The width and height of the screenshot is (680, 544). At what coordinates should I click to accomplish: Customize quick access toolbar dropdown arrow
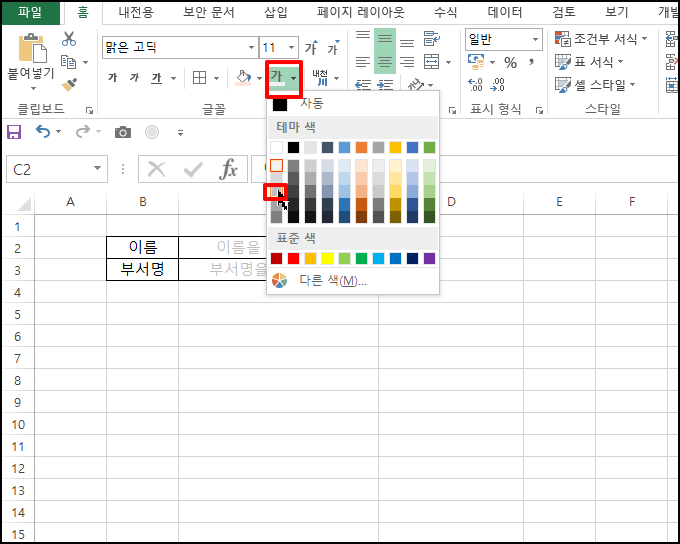(x=180, y=132)
